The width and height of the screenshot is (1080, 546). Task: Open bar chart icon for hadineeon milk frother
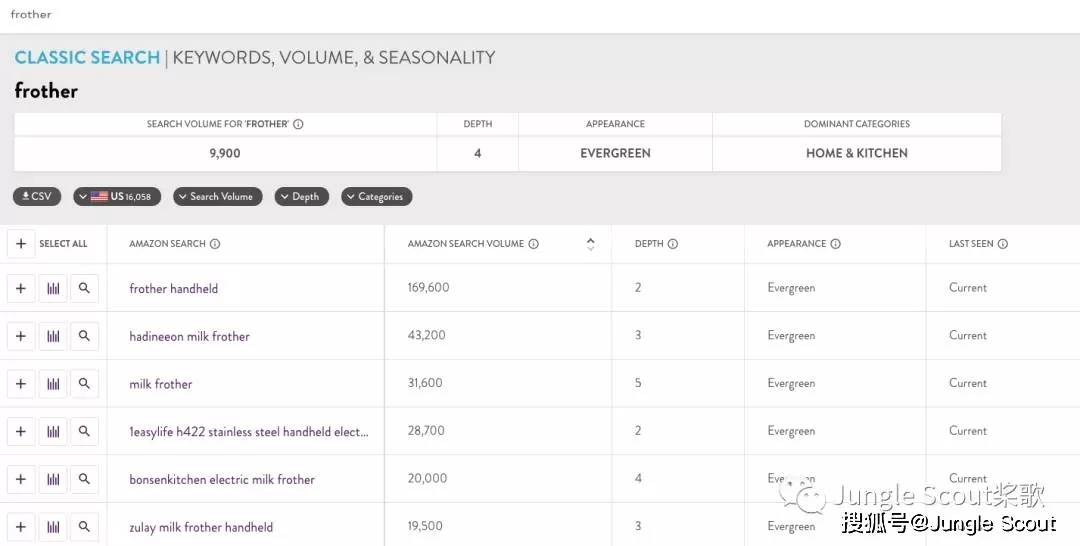click(53, 336)
